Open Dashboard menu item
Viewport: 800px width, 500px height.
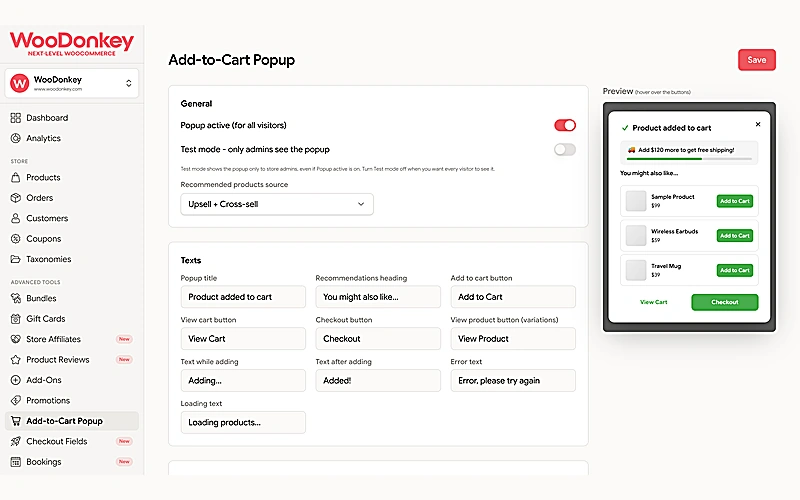click(x=72, y=118)
